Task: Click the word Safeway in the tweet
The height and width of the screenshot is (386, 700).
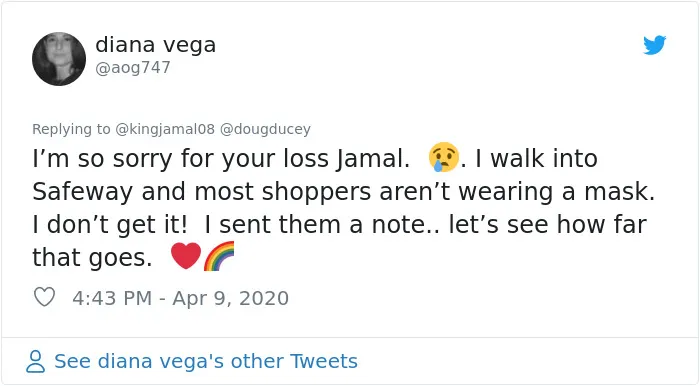Action: click(x=83, y=192)
